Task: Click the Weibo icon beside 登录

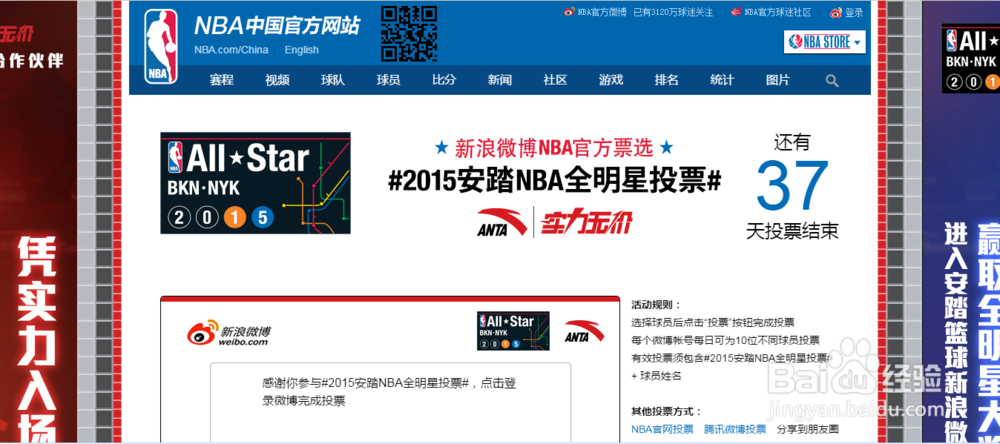Action: [836, 12]
